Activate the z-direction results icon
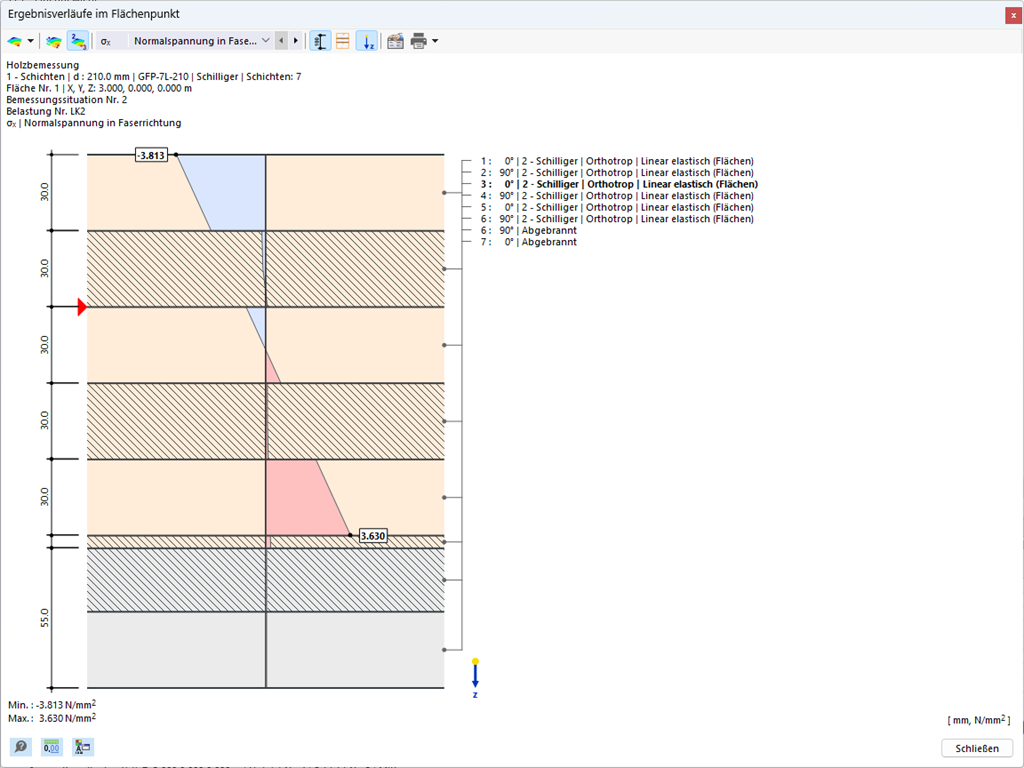Viewport: 1024px width, 768px height. 368,40
